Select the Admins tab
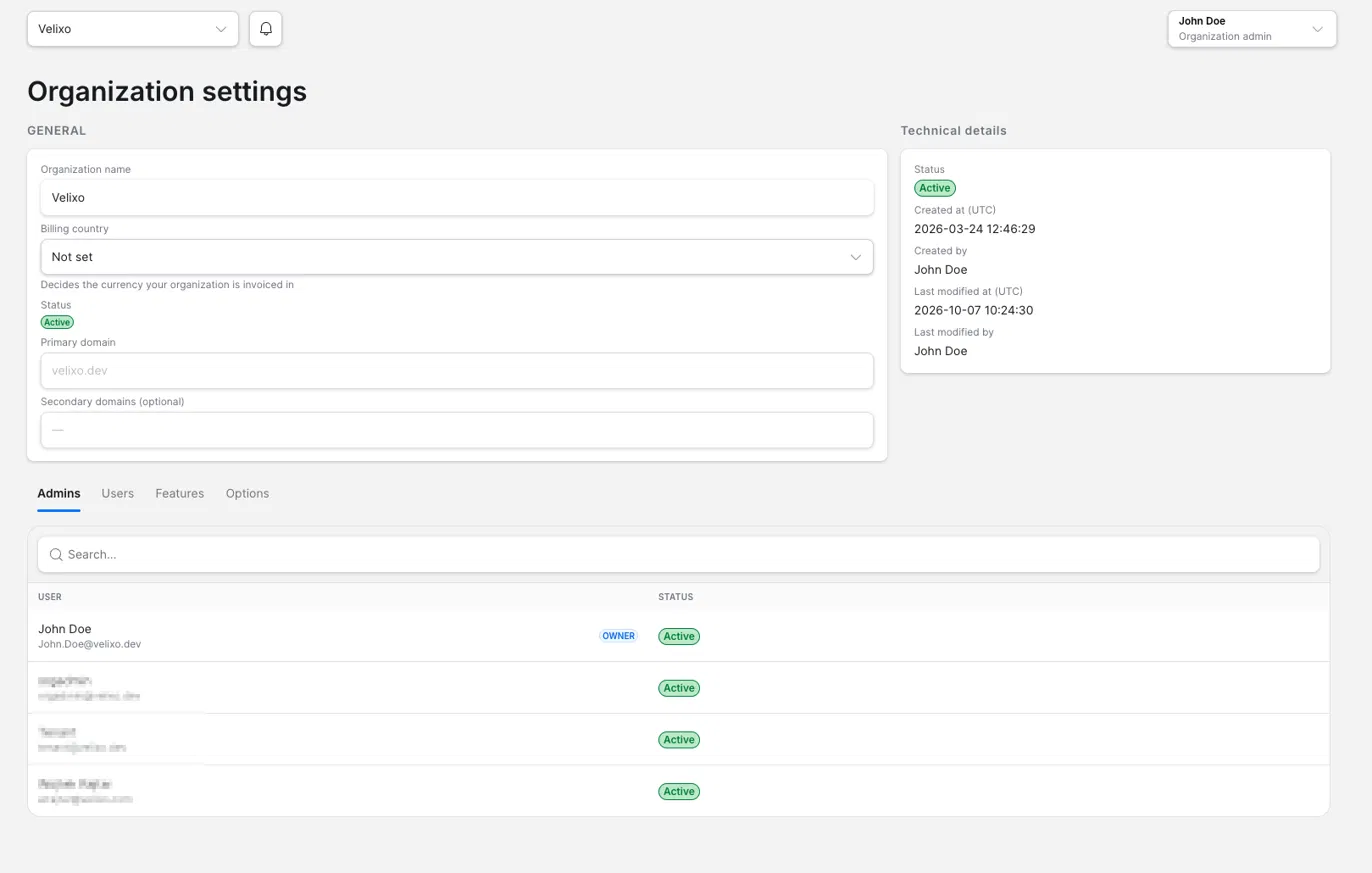 (59, 494)
